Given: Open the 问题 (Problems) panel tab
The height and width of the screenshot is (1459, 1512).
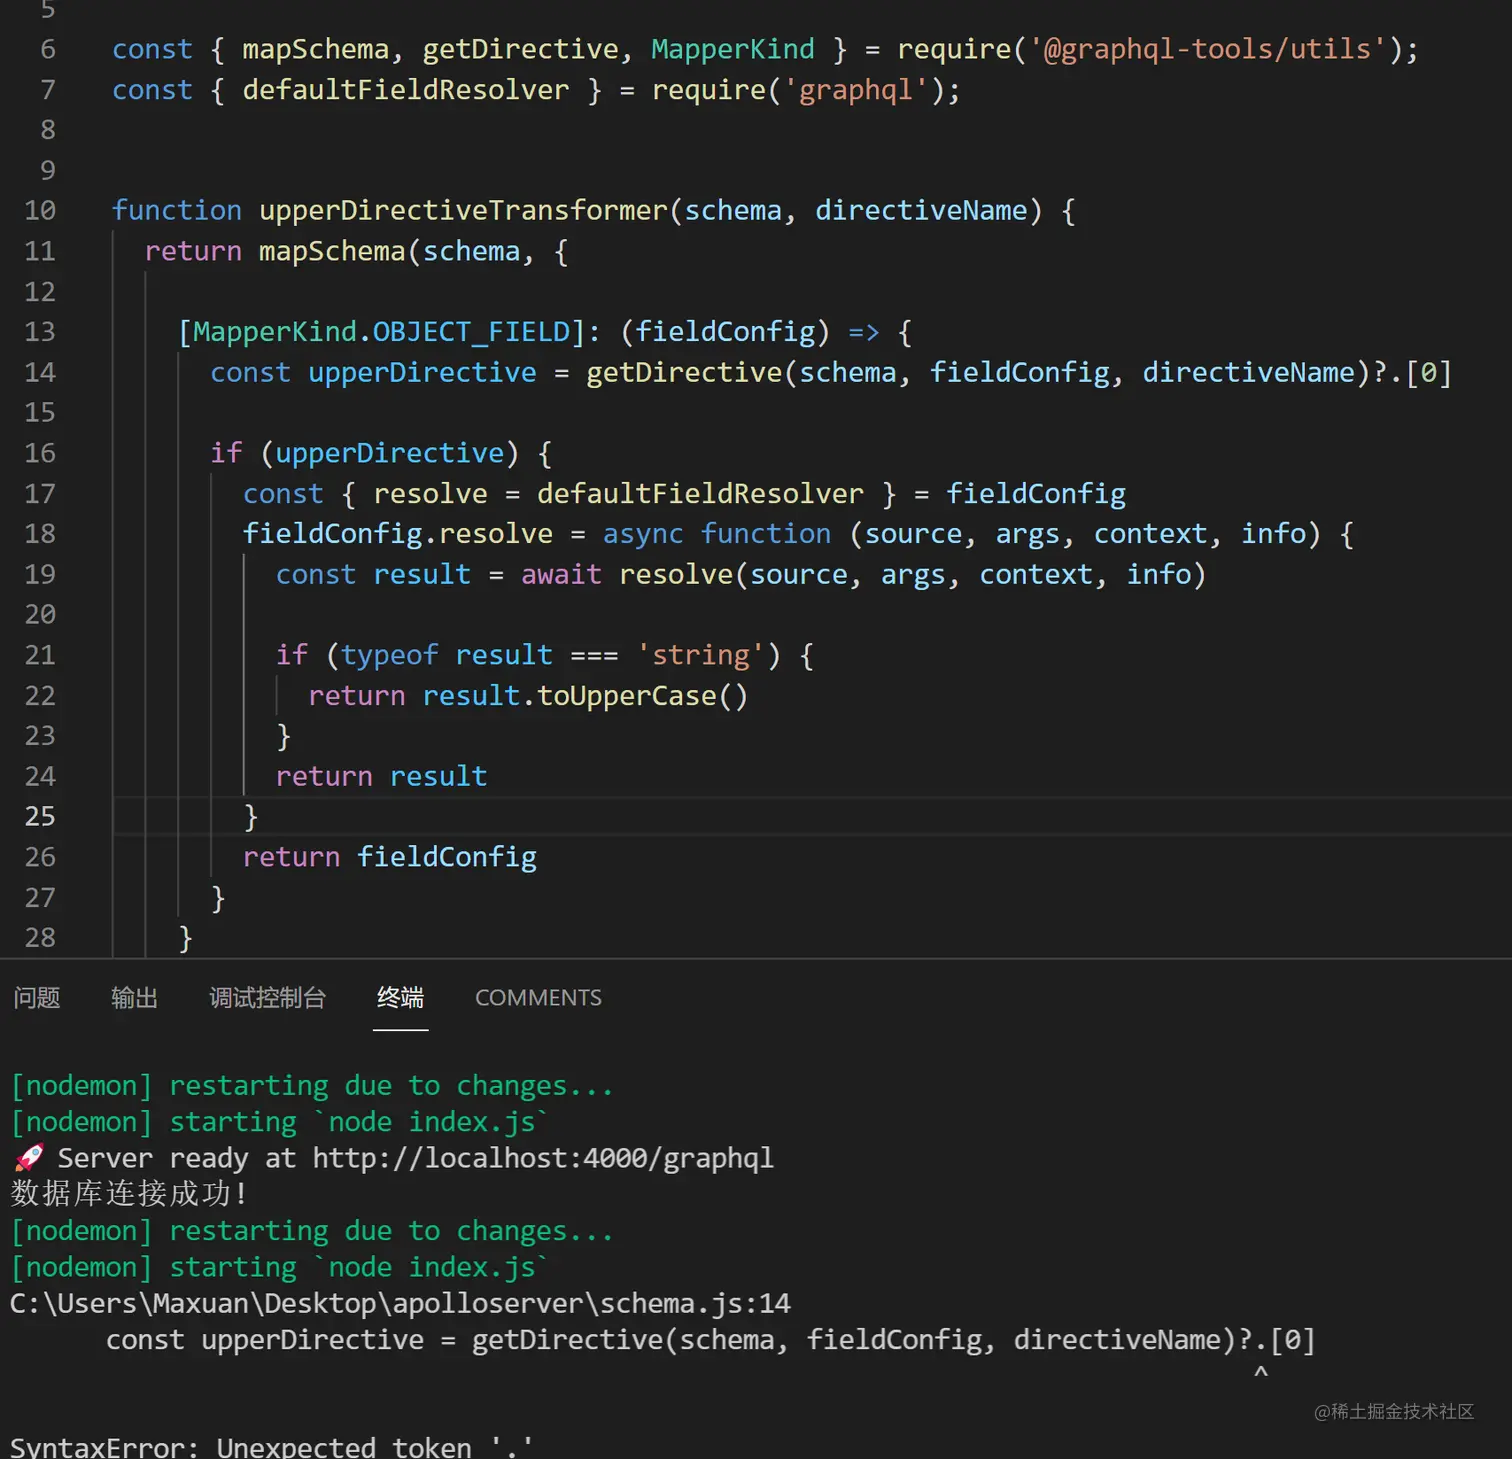Looking at the screenshot, I should (37, 997).
